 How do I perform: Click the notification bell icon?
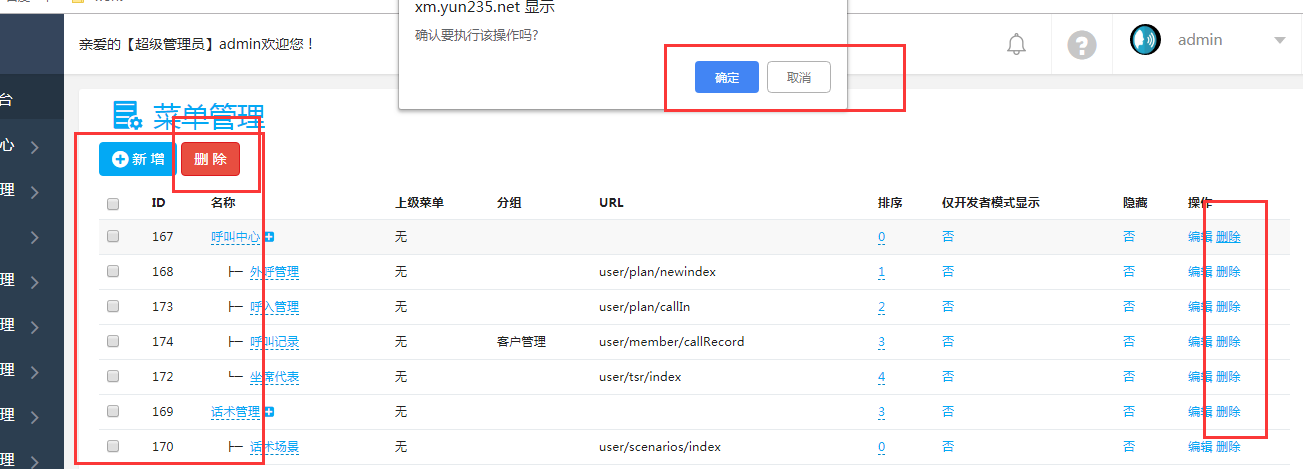tap(1016, 44)
